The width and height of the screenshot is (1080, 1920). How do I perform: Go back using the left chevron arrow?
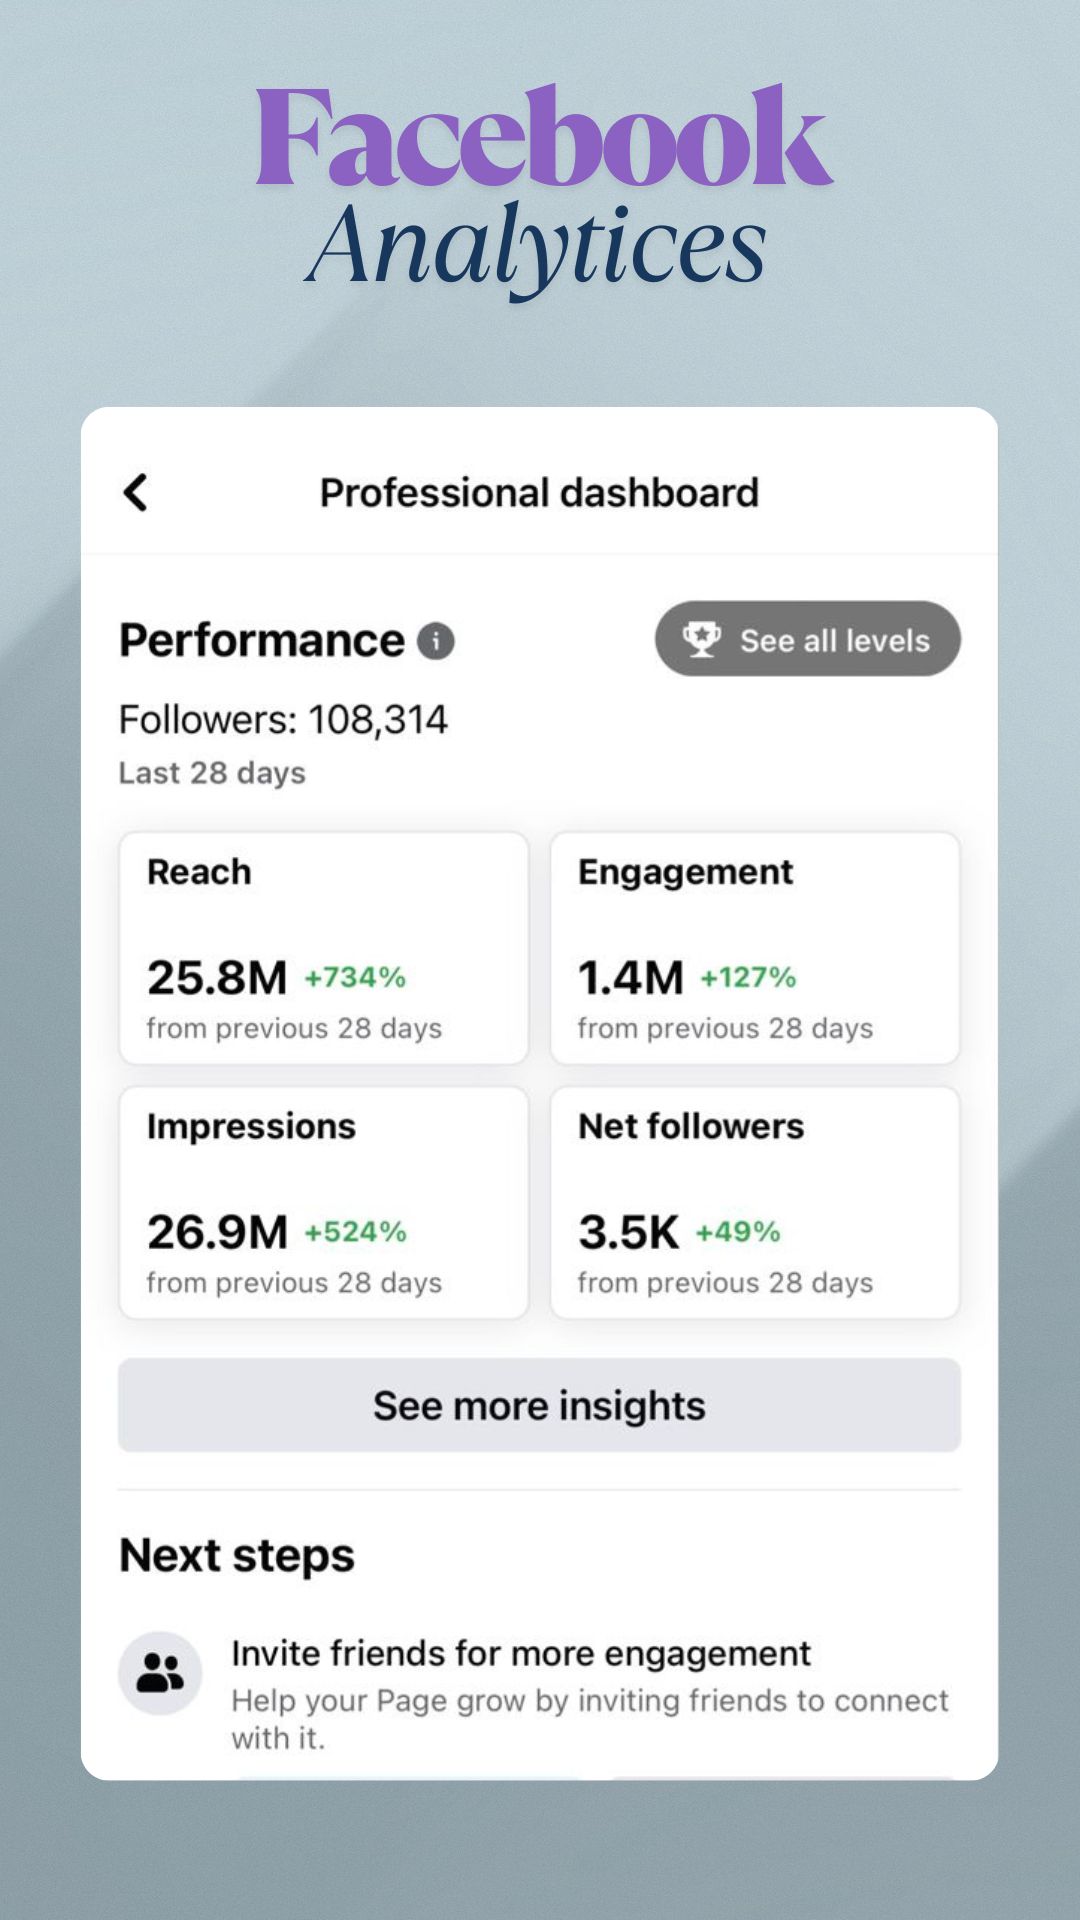point(136,492)
